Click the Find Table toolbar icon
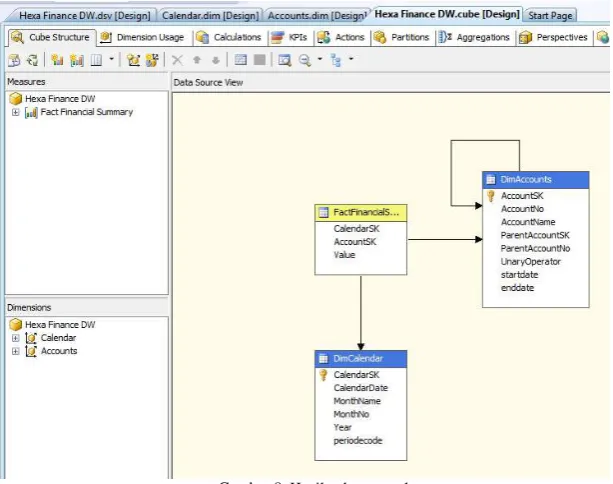 pos(285,60)
